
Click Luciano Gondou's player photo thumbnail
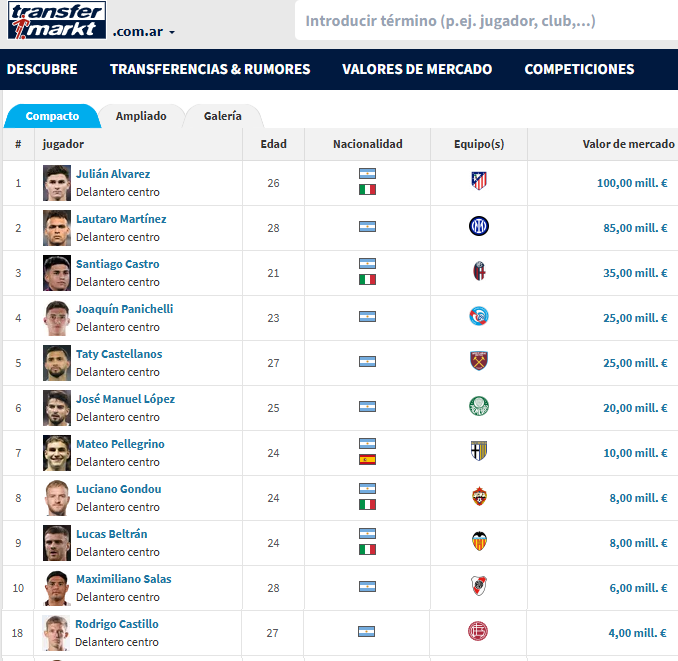click(57, 497)
